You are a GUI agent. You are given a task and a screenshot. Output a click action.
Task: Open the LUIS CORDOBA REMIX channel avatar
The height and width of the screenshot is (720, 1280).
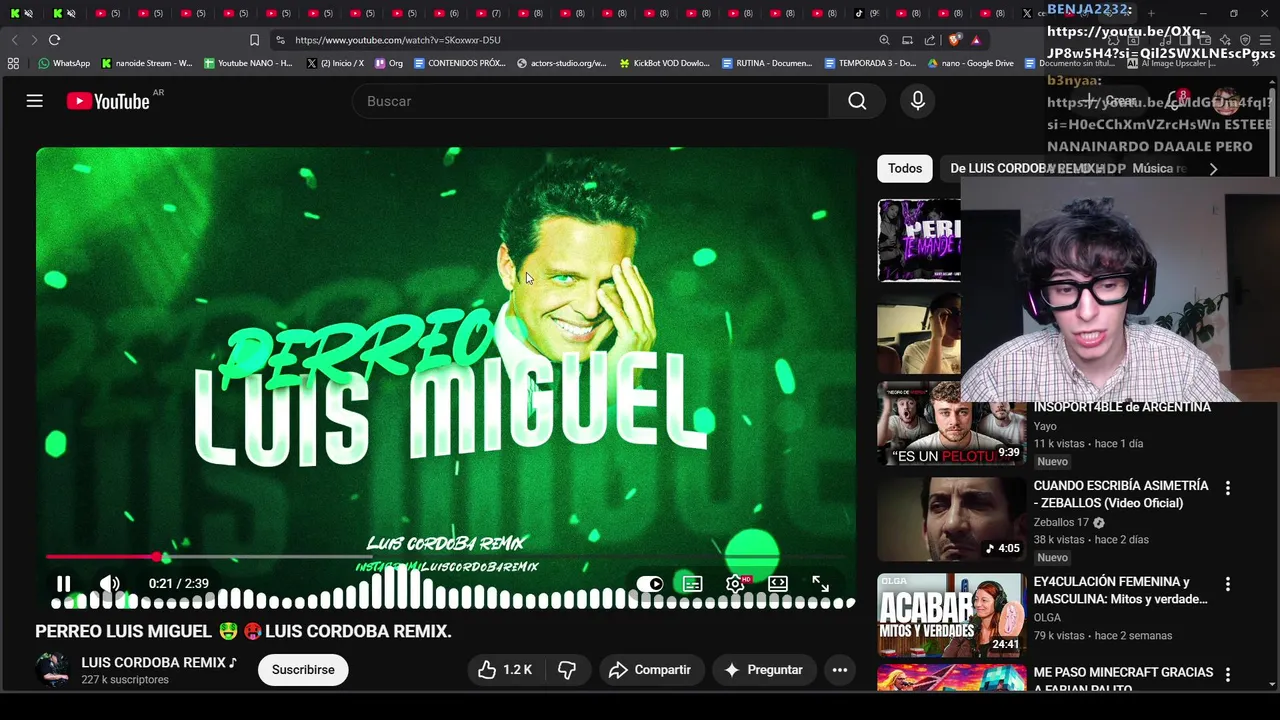tap(52, 670)
